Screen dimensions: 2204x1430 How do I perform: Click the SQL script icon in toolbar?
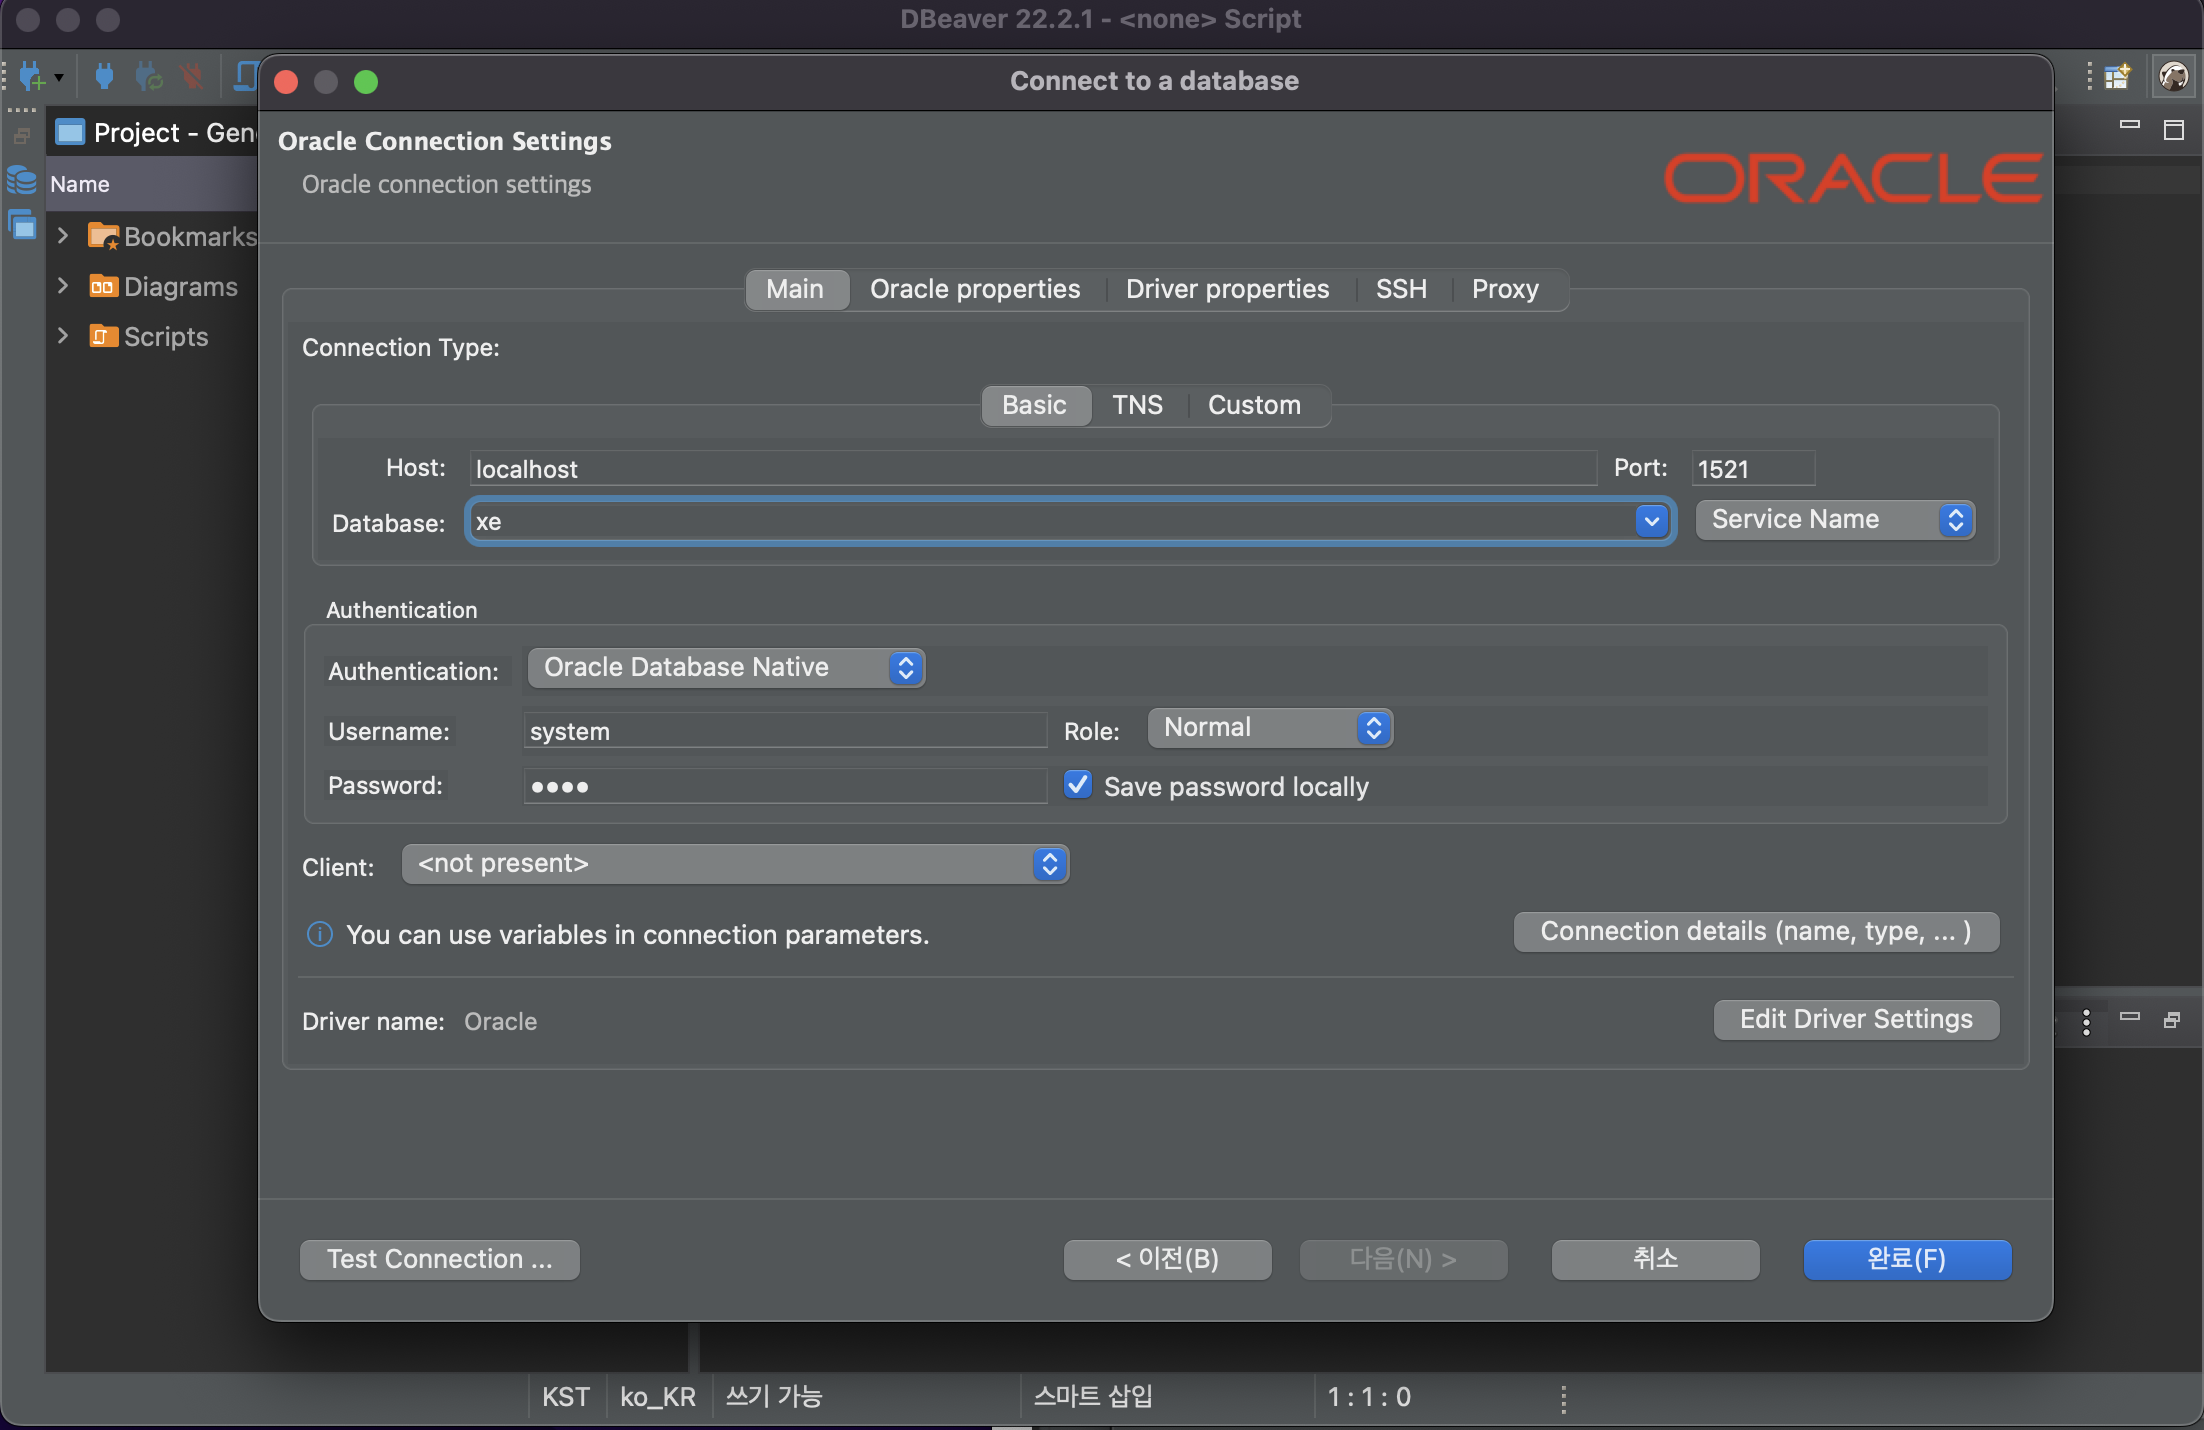(x=245, y=76)
